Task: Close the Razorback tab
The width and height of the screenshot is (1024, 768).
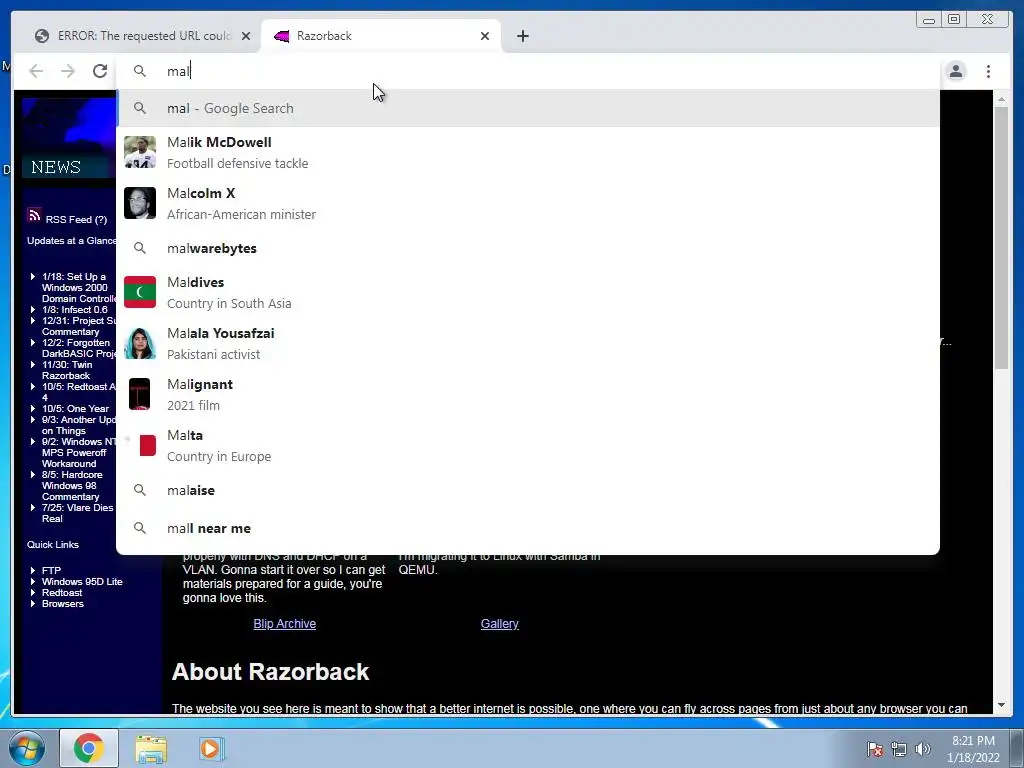Action: click(x=485, y=36)
